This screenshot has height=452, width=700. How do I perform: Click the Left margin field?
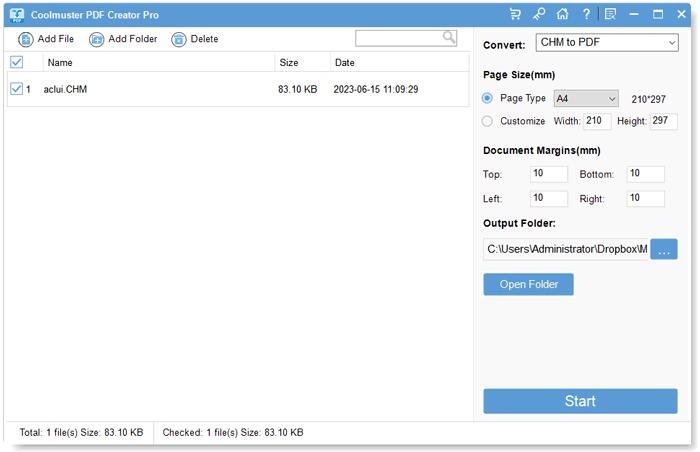pos(549,198)
